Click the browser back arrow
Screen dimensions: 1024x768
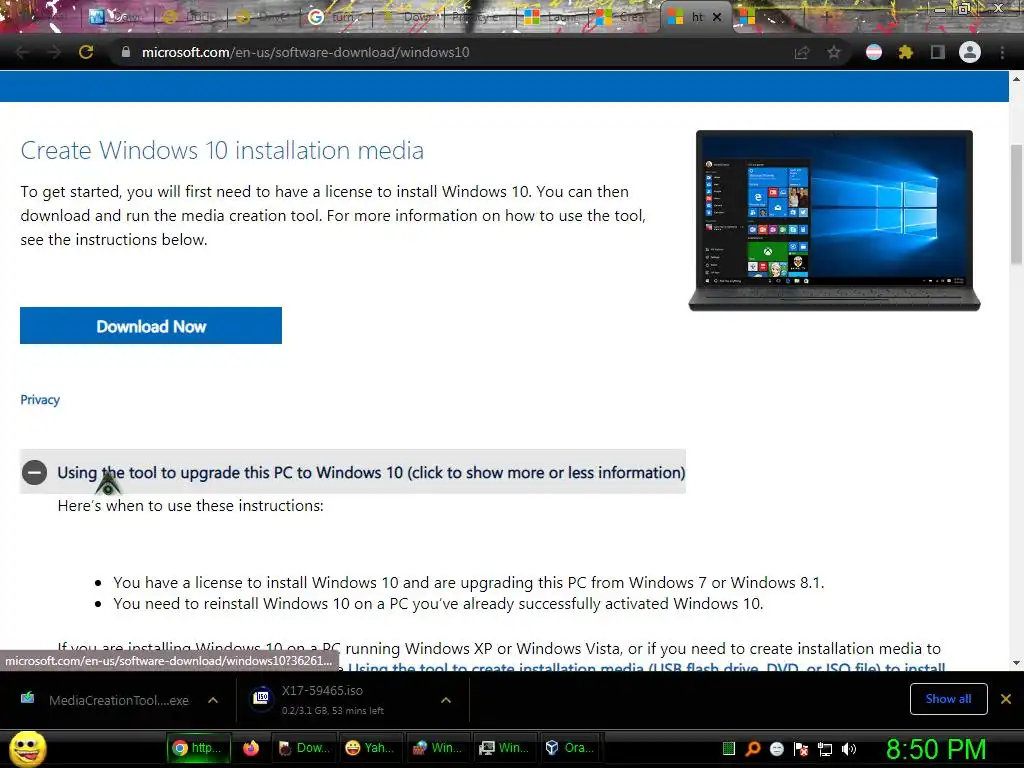tap(22, 52)
